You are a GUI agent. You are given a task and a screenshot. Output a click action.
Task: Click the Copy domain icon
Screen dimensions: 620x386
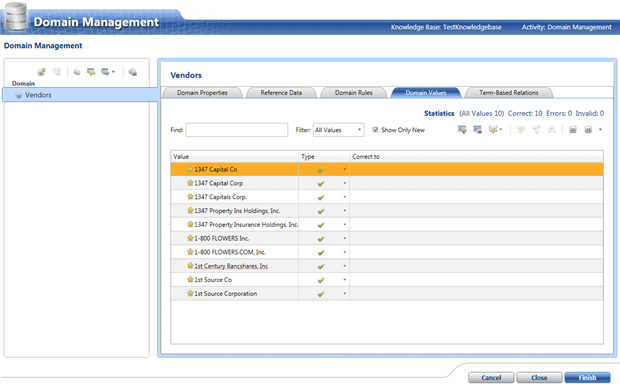[x=77, y=72]
